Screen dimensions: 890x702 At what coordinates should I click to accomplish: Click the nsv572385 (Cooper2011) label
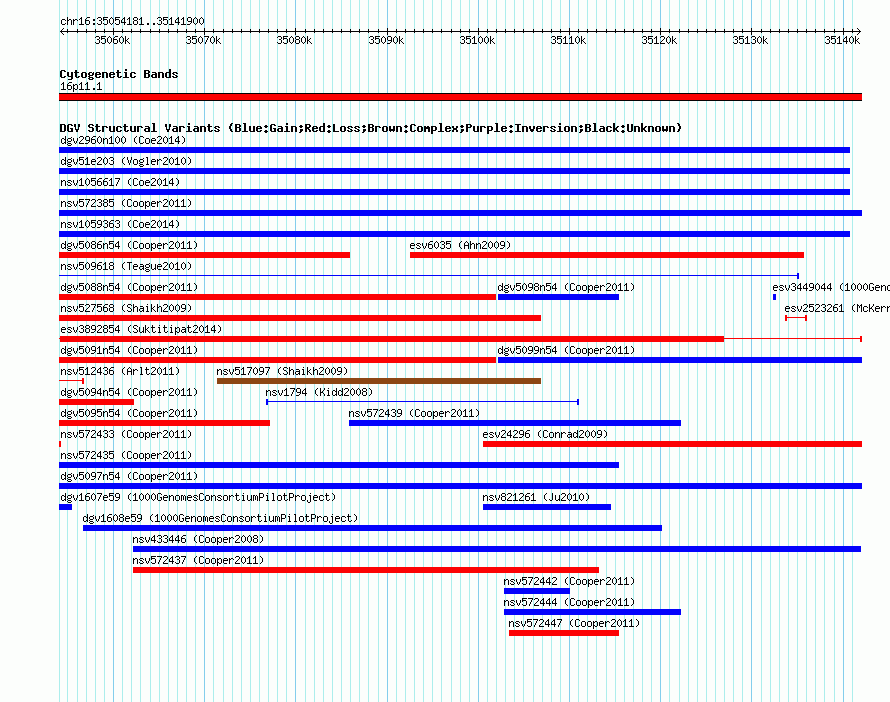coord(126,203)
